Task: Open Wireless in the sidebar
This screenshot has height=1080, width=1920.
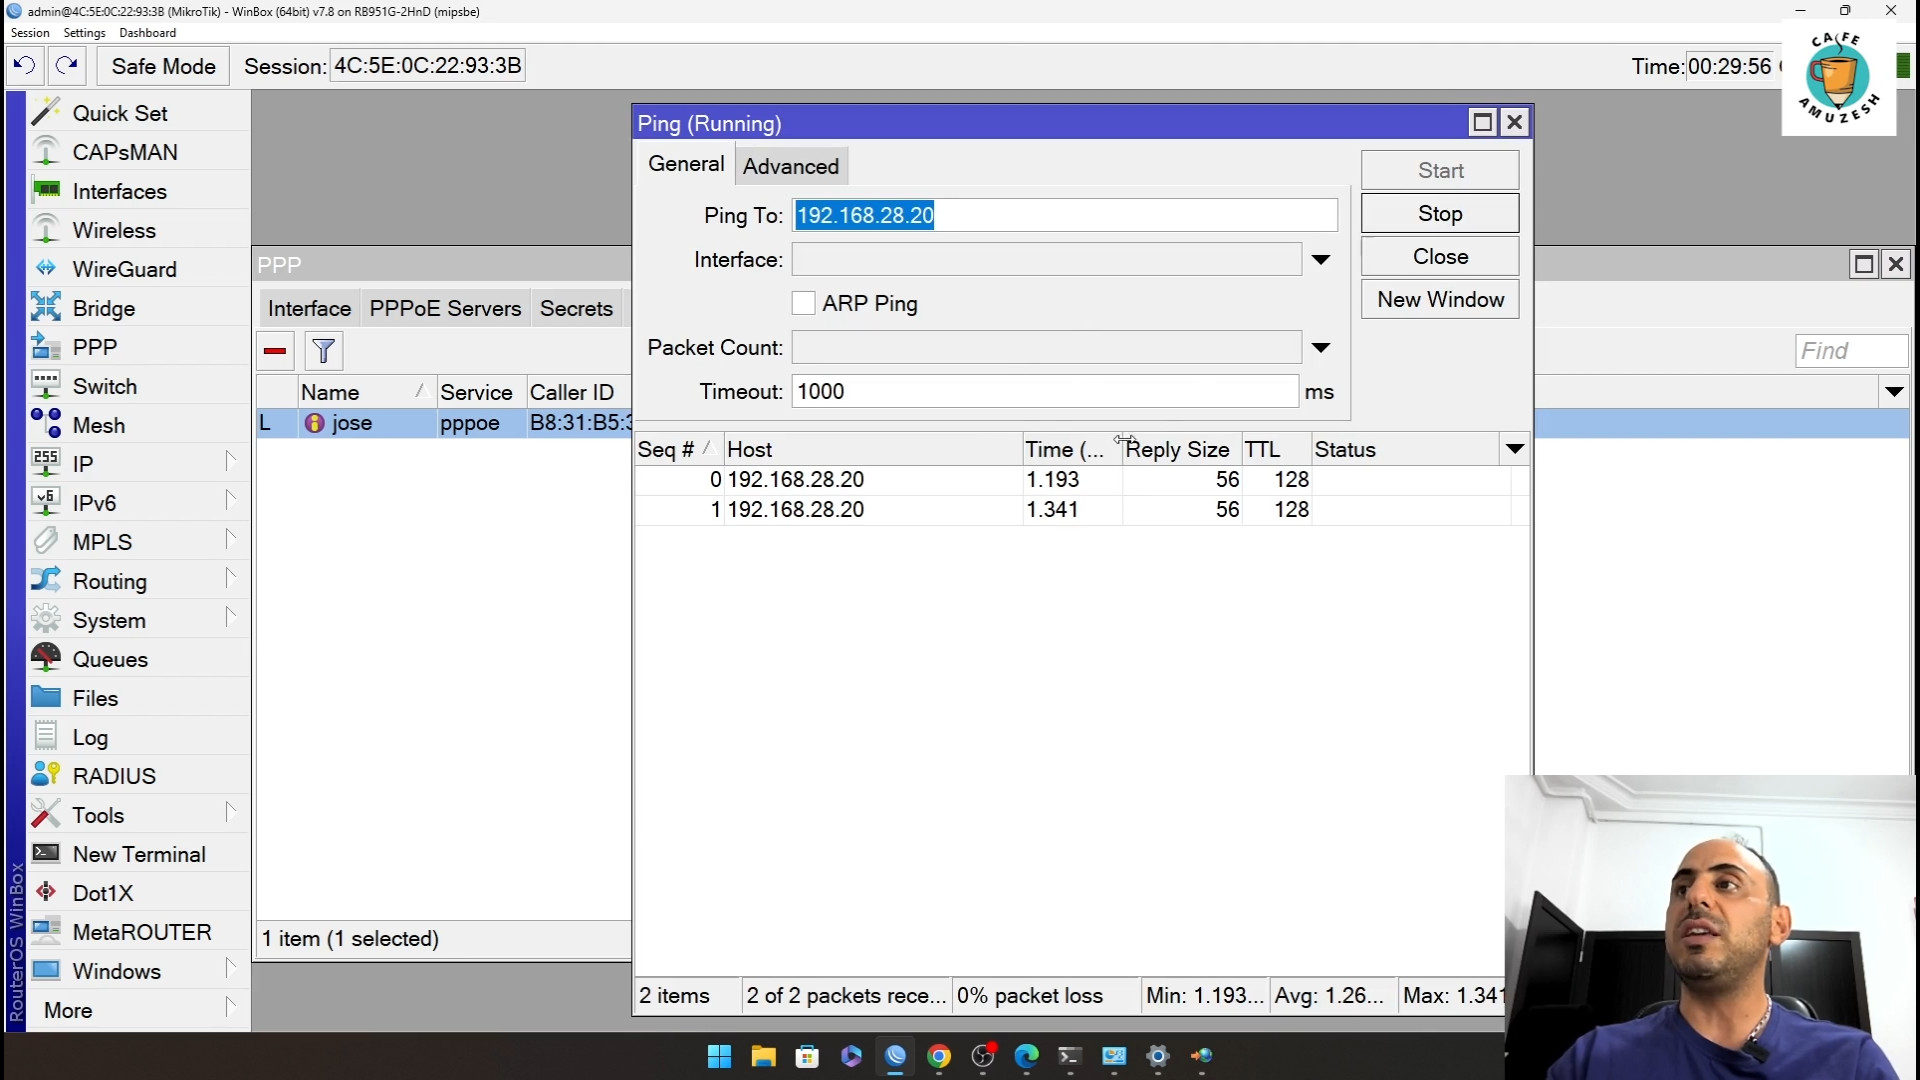Action: coord(139,230)
